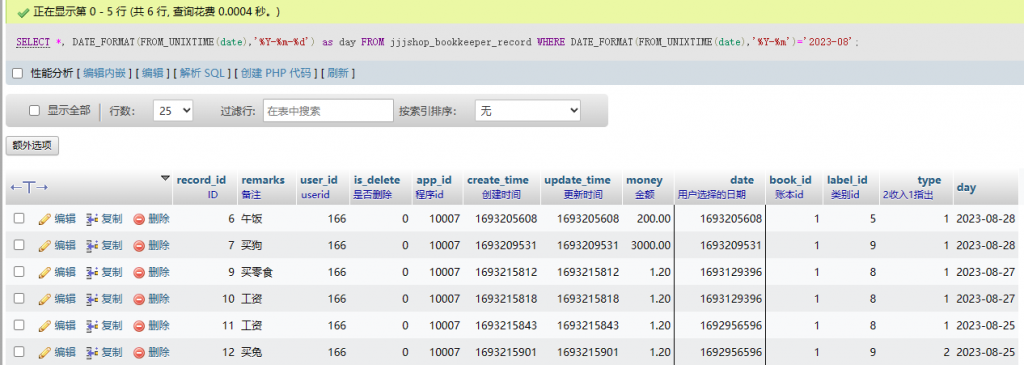The width and height of the screenshot is (1024, 365).
Task: Sort by is_delete column header
Action: [376, 180]
